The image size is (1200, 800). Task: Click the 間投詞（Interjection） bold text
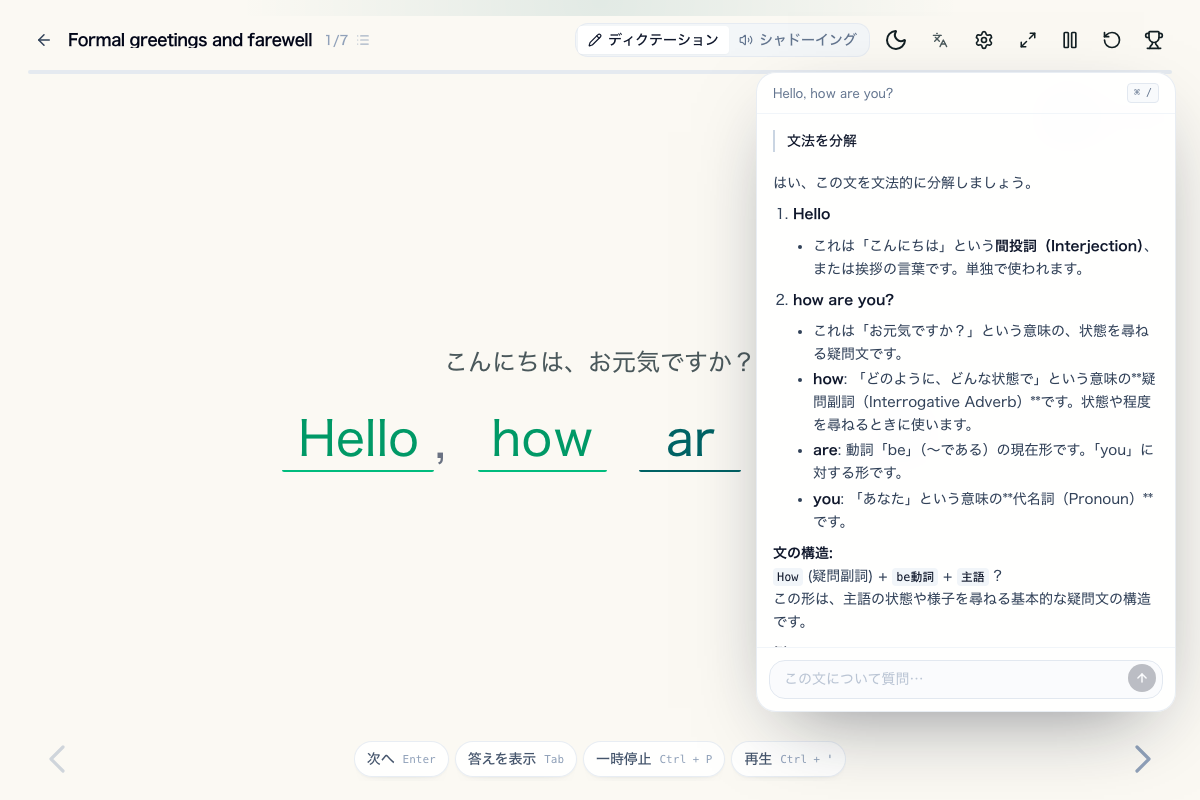[1068, 246]
